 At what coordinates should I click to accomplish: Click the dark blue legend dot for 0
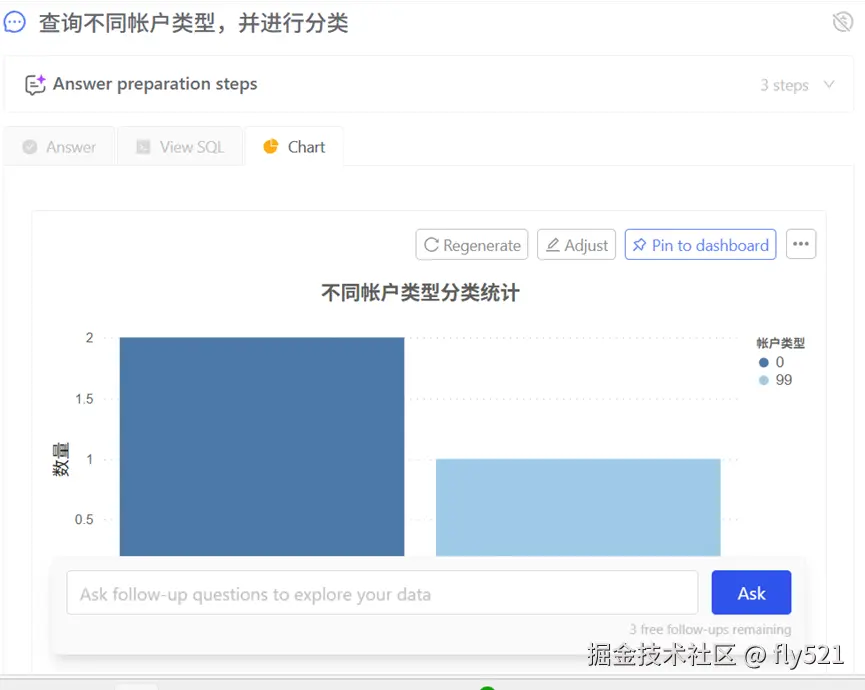pyautogui.click(x=763, y=362)
